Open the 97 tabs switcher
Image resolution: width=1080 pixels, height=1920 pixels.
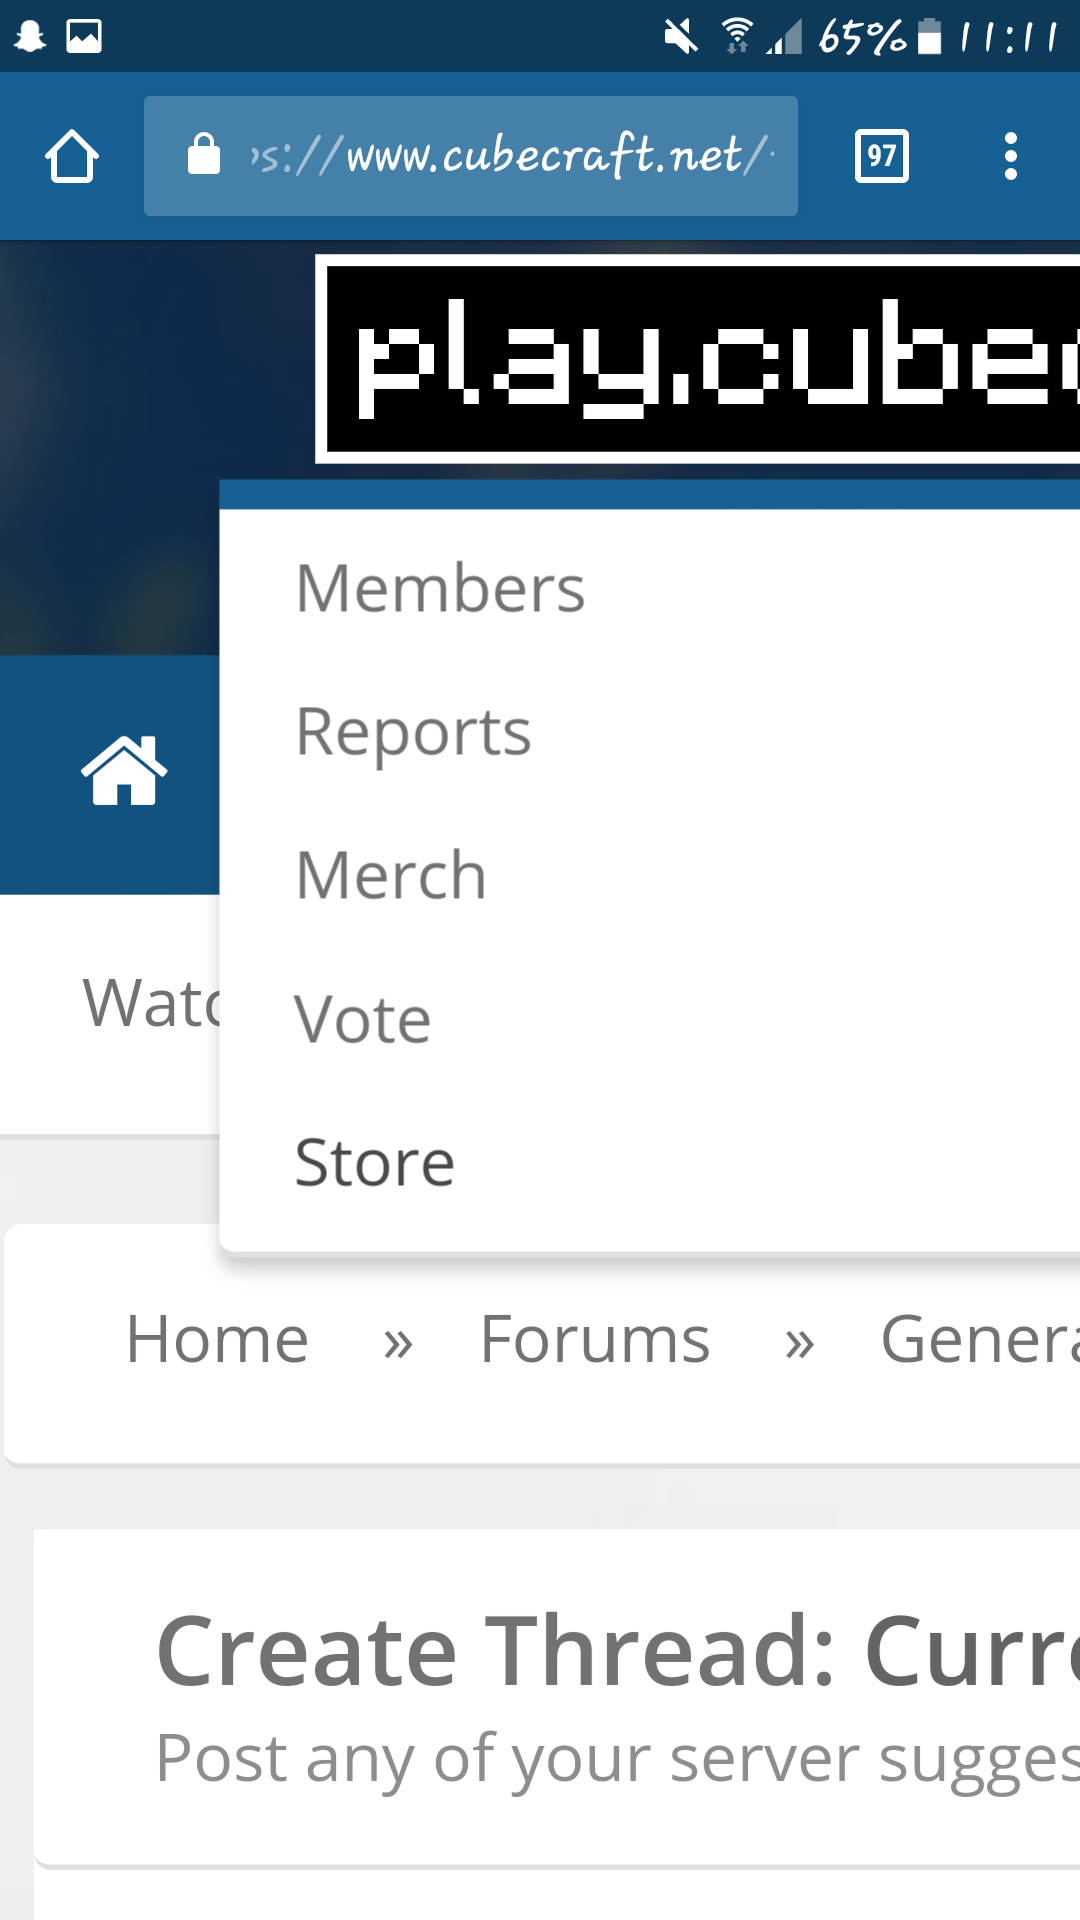coord(882,156)
